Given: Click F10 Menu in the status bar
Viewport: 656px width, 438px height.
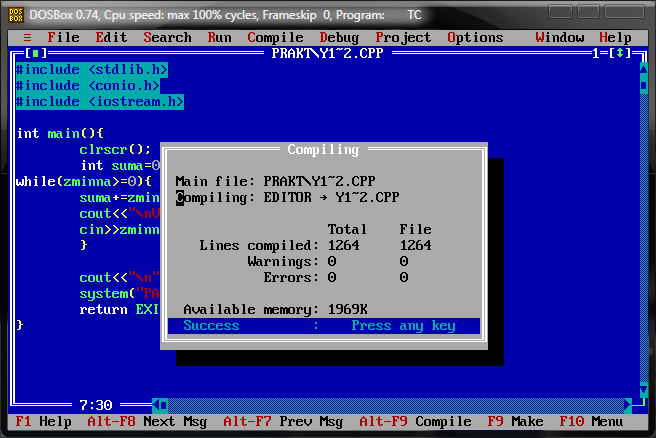Looking at the screenshot, I should [x=591, y=422].
